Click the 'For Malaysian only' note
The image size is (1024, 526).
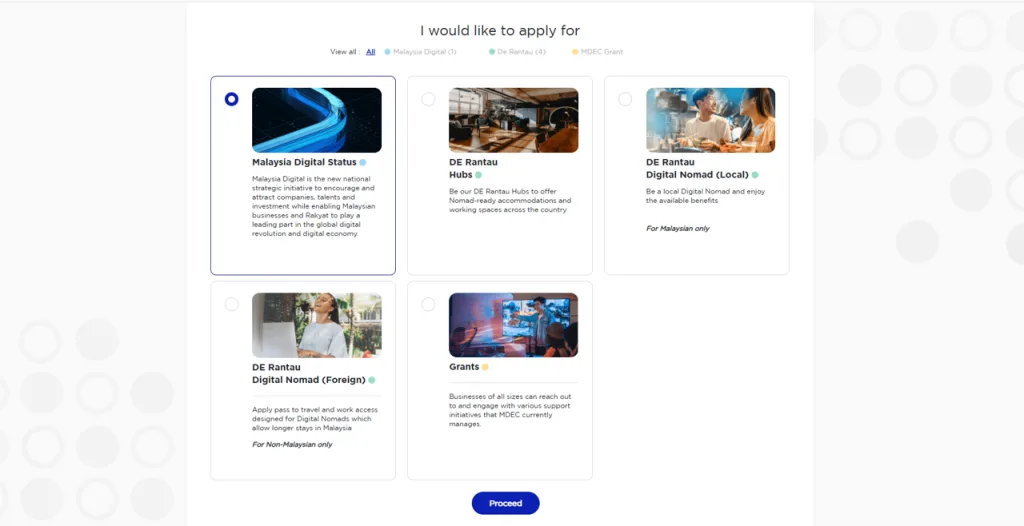click(677, 229)
